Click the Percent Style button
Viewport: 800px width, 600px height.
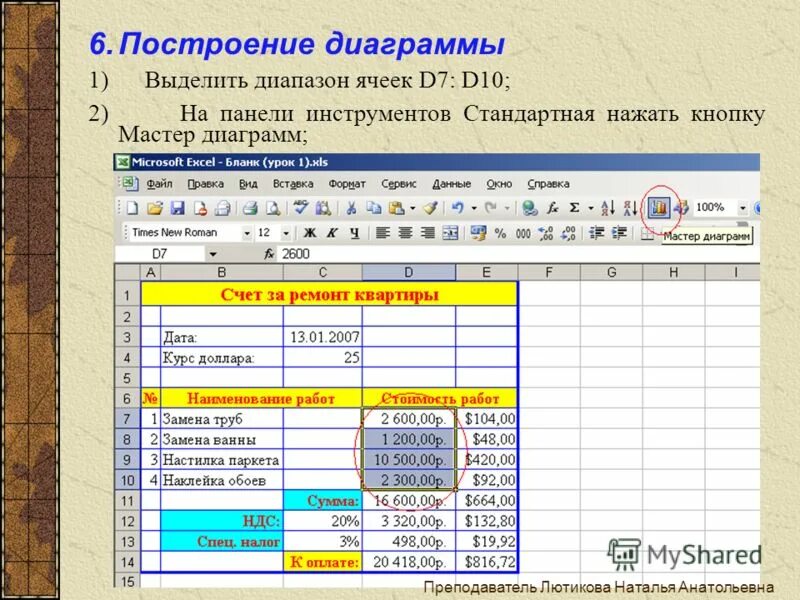tap(500, 231)
